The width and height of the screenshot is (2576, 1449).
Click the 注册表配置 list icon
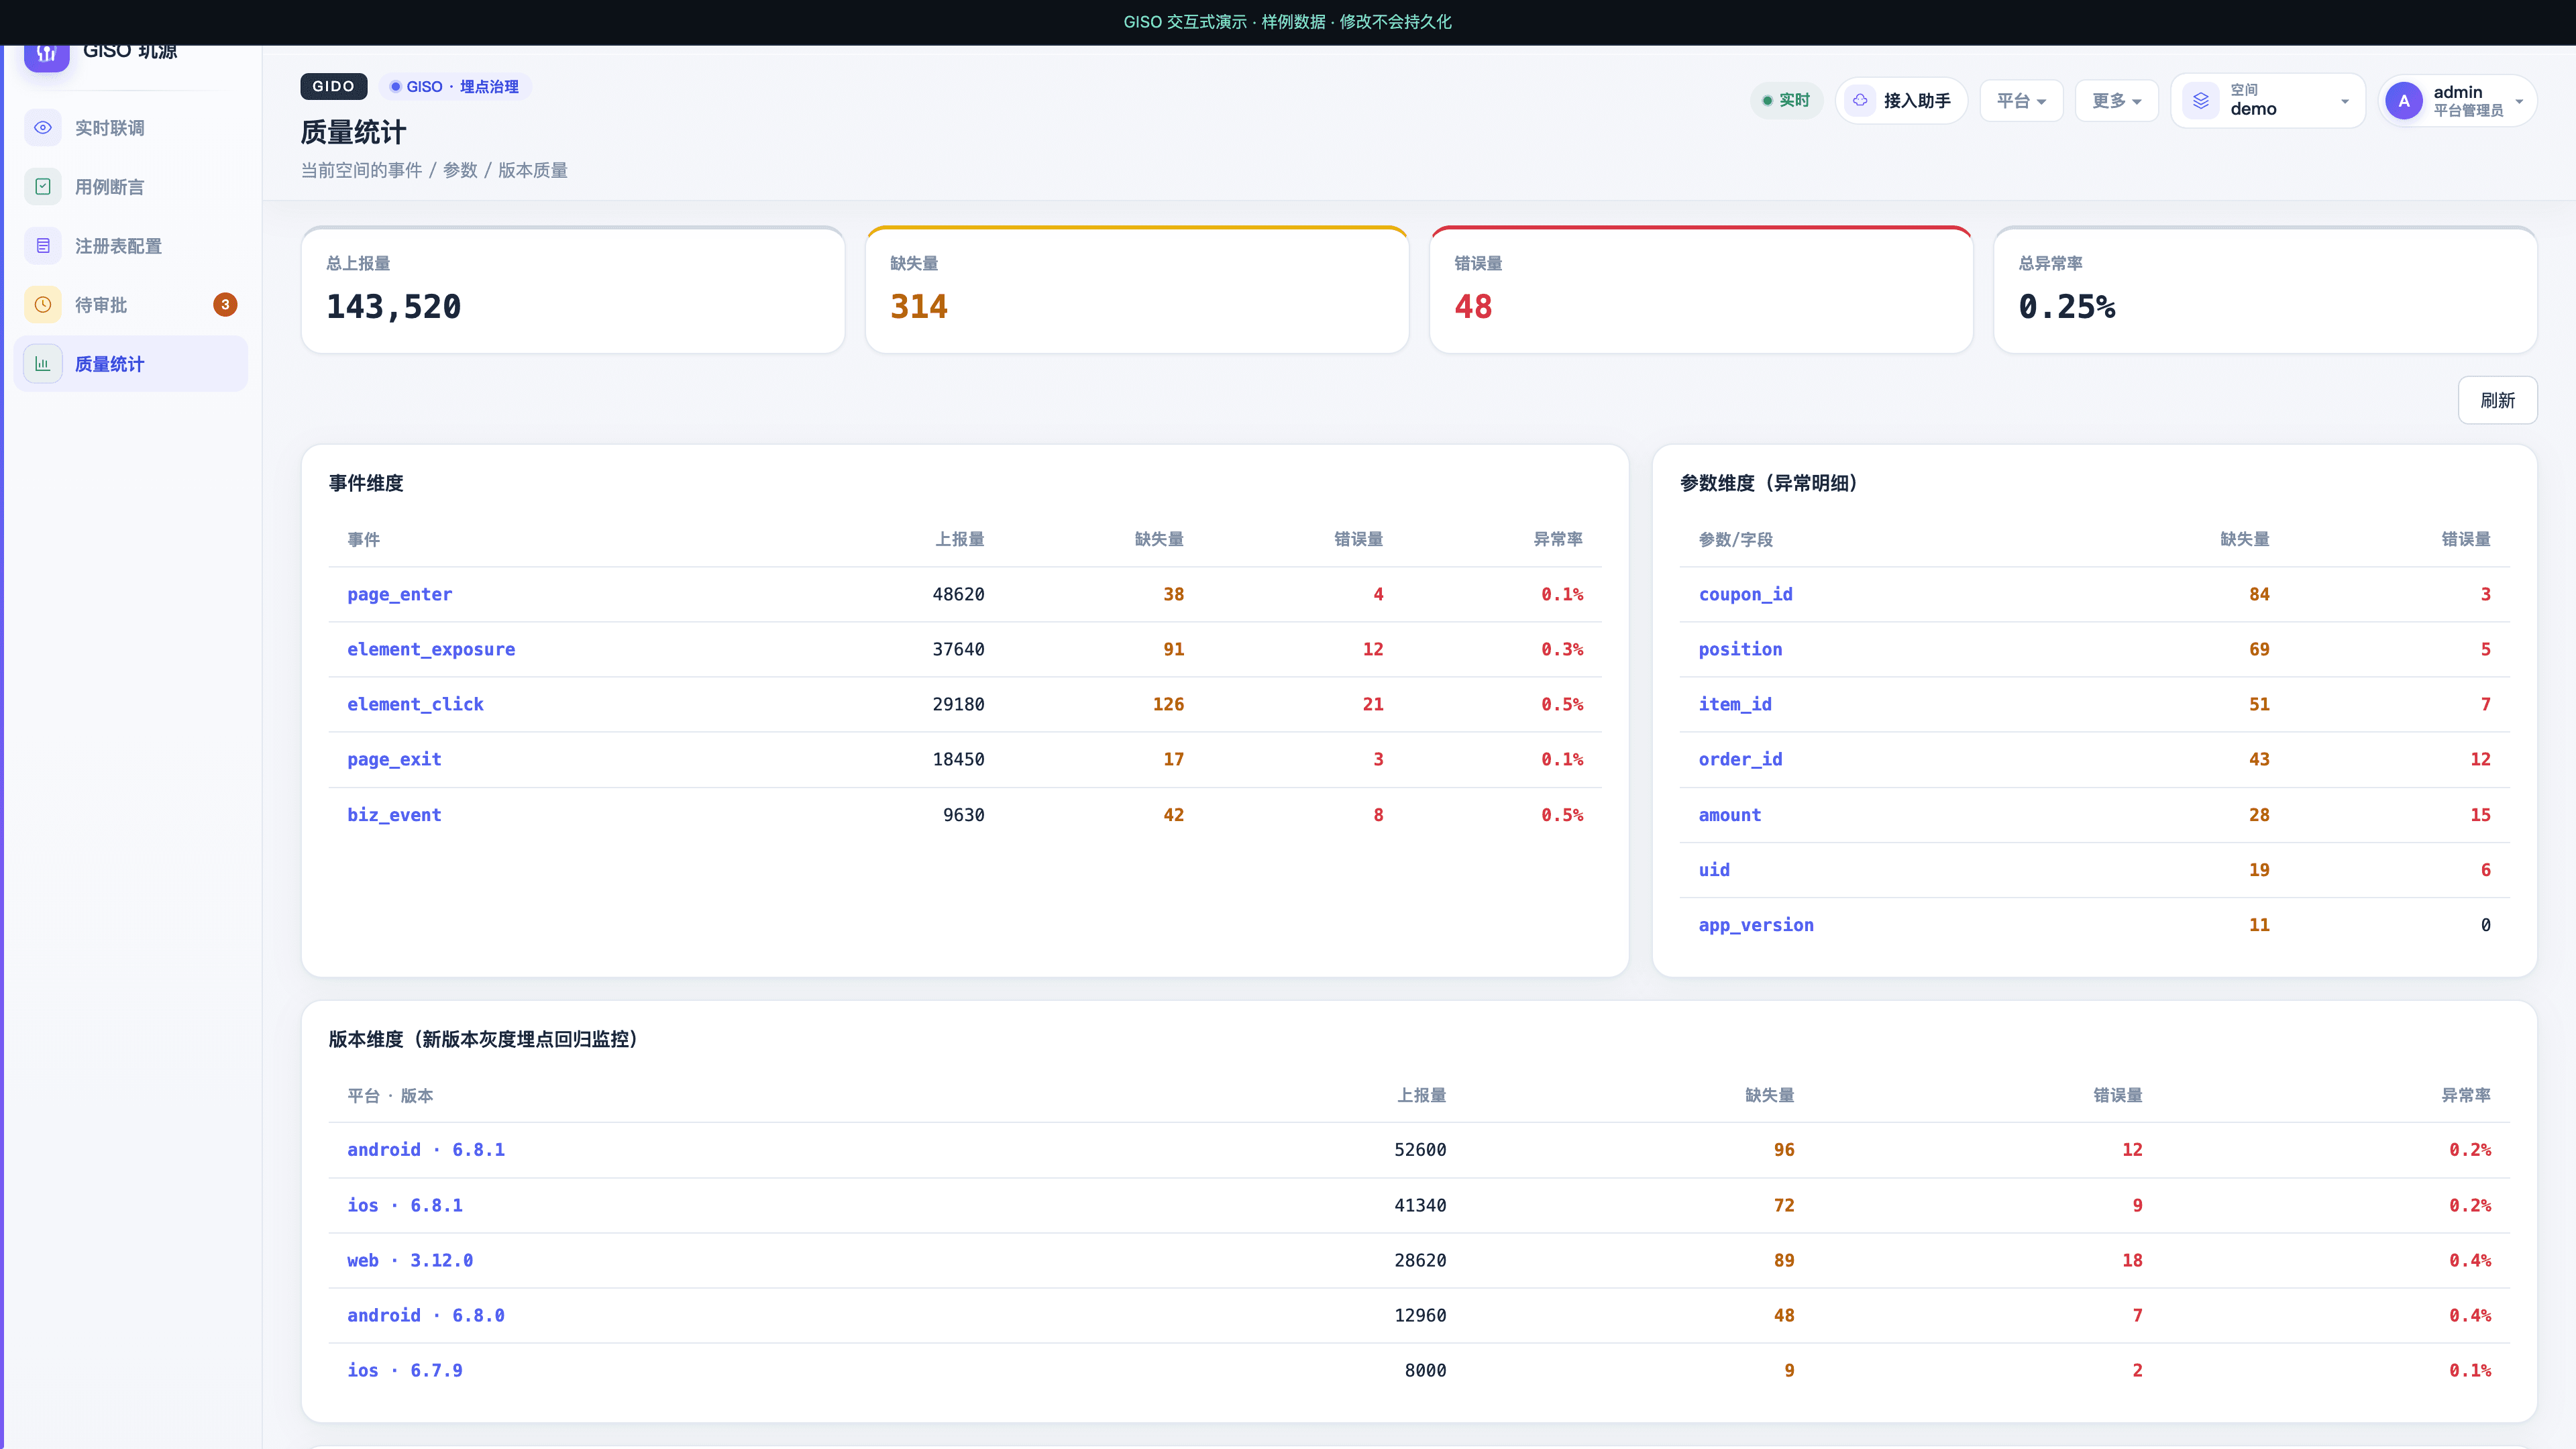[x=43, y=246]
